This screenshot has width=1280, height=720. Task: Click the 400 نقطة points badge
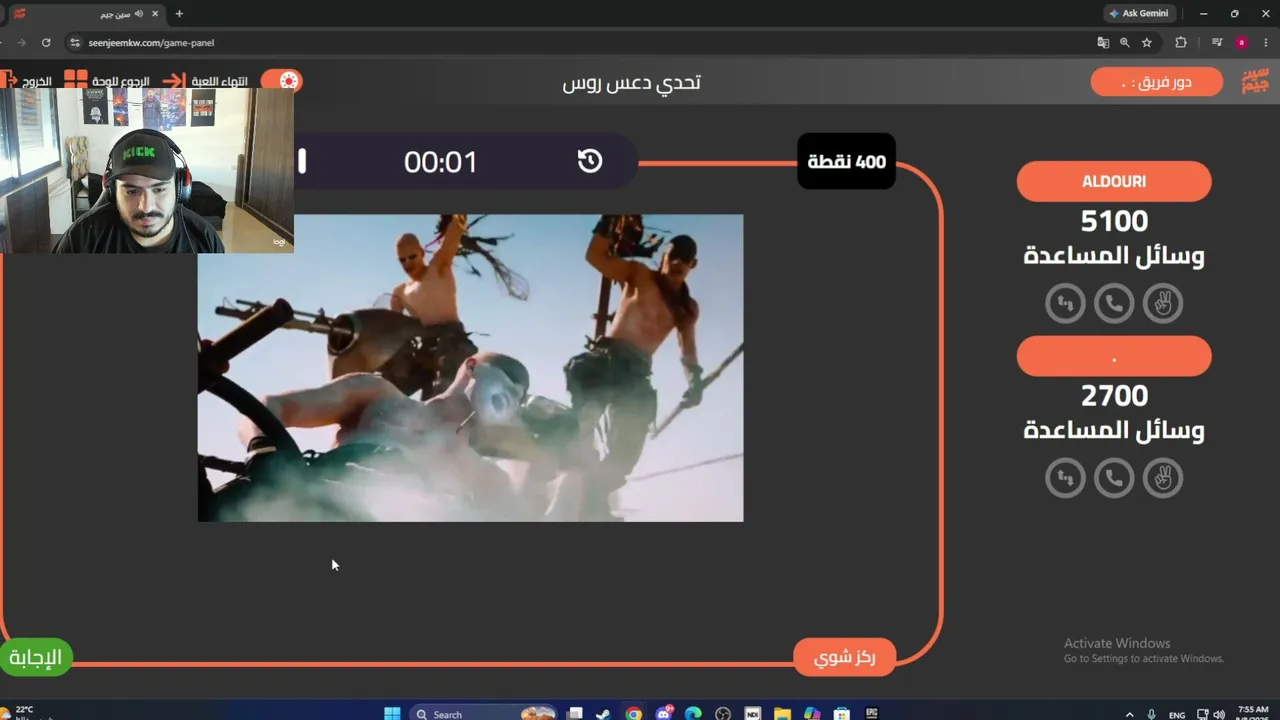(x=846, y=161)
